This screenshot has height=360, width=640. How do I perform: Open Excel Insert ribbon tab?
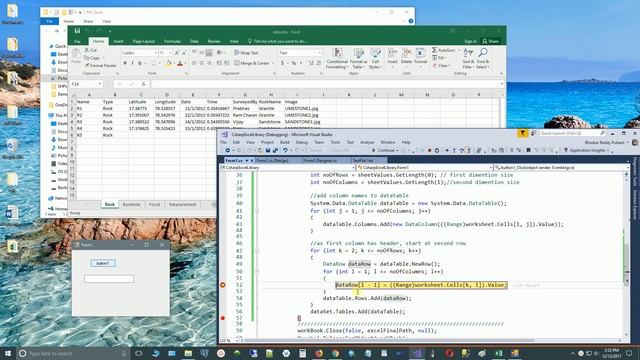tap(118, 41)
